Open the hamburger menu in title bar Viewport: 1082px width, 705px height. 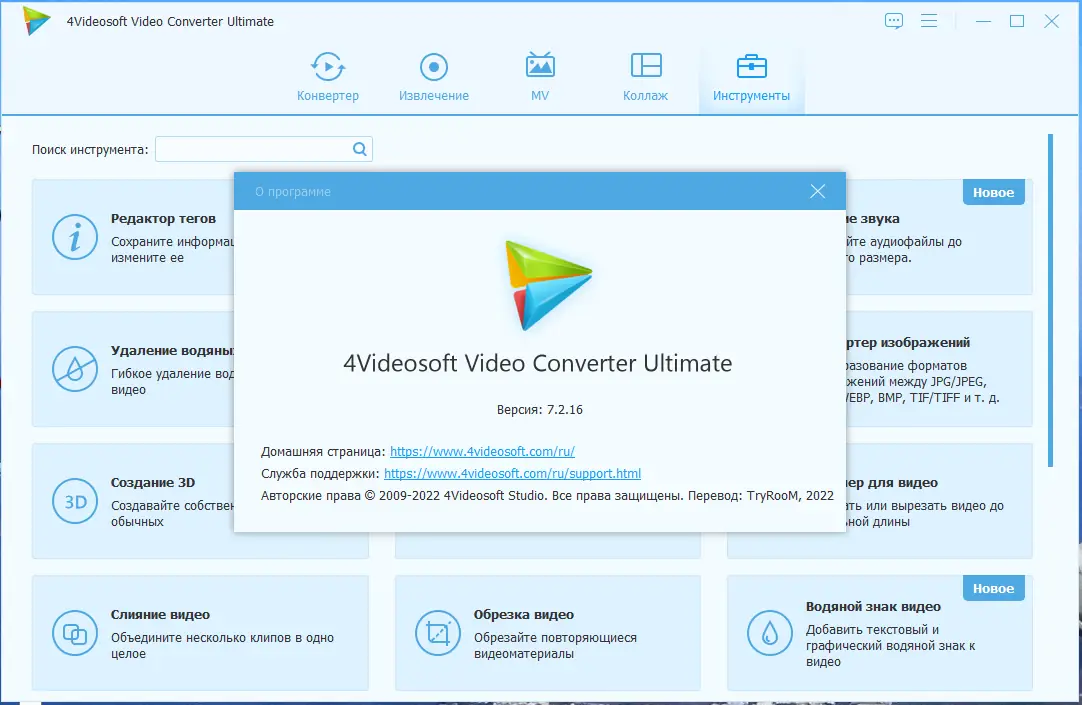(x=929, y=21)
